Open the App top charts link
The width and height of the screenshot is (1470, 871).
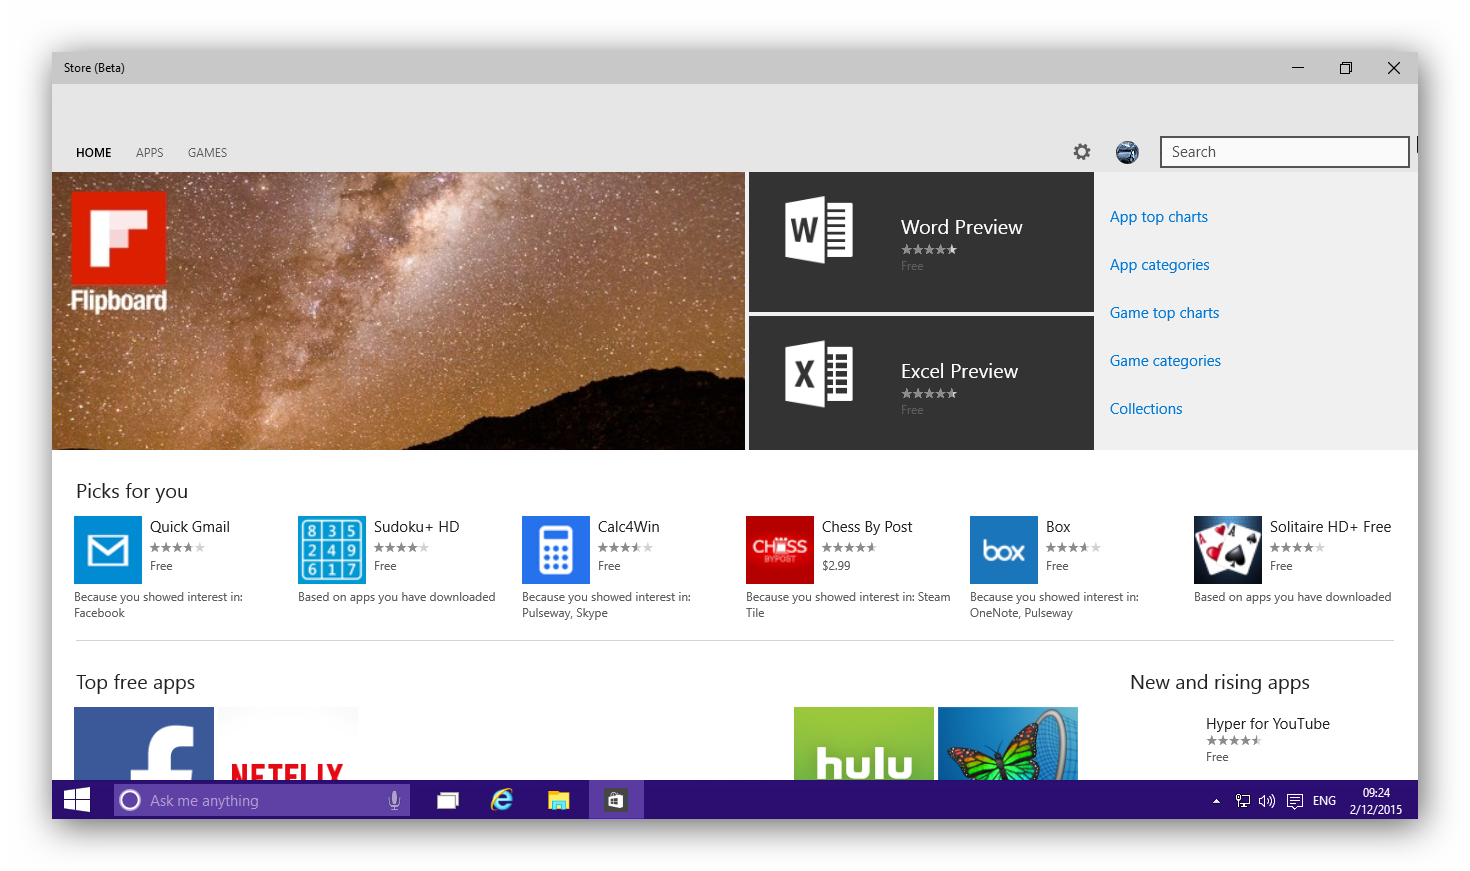1159,217
